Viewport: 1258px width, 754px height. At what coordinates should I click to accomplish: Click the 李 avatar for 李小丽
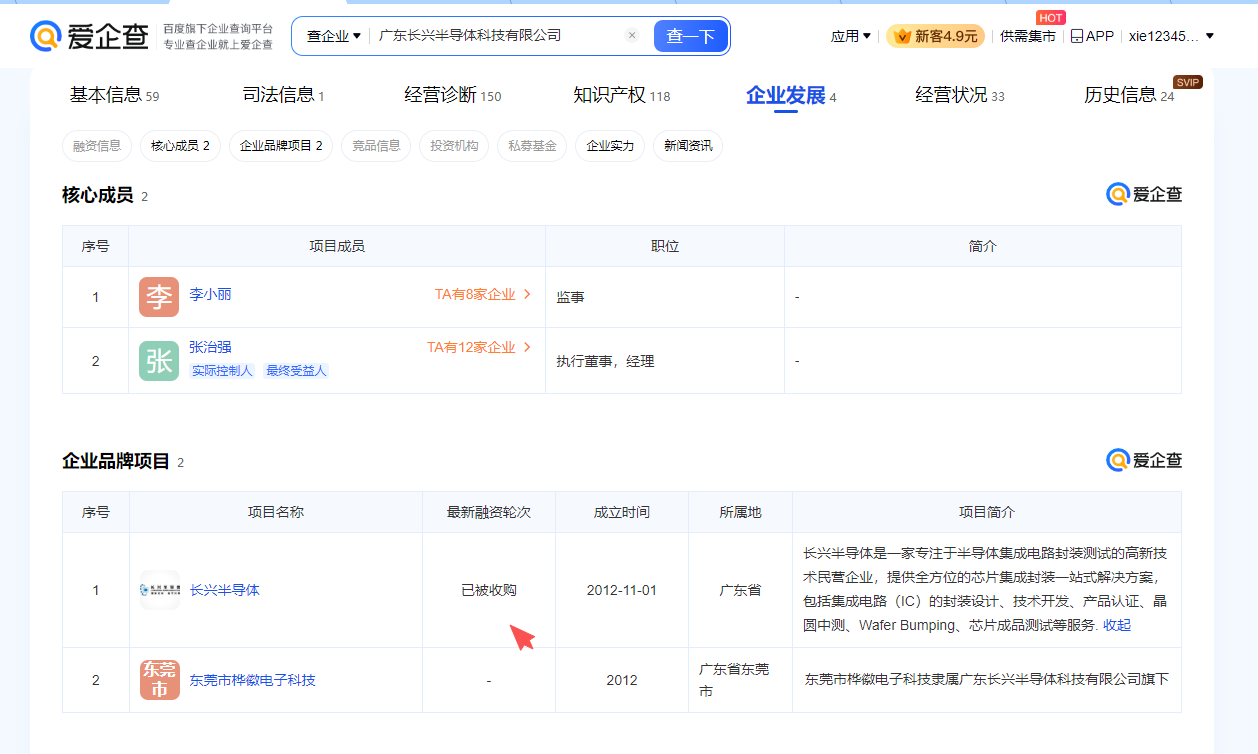pos(159,297)
